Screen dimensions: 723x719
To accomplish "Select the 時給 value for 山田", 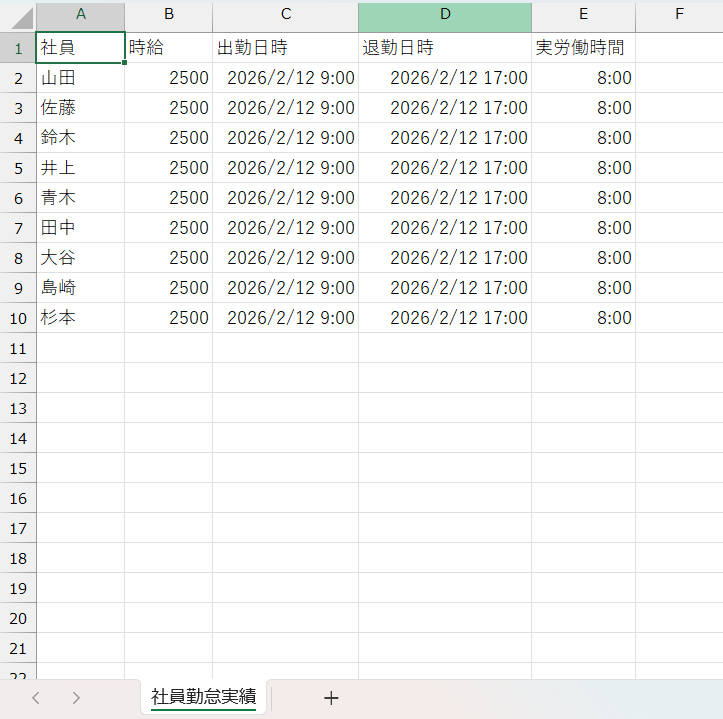I will pos(168,78).
